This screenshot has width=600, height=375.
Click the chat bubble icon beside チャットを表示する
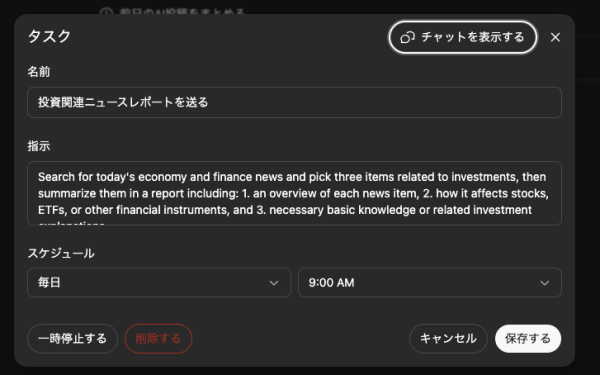point(408,38)
